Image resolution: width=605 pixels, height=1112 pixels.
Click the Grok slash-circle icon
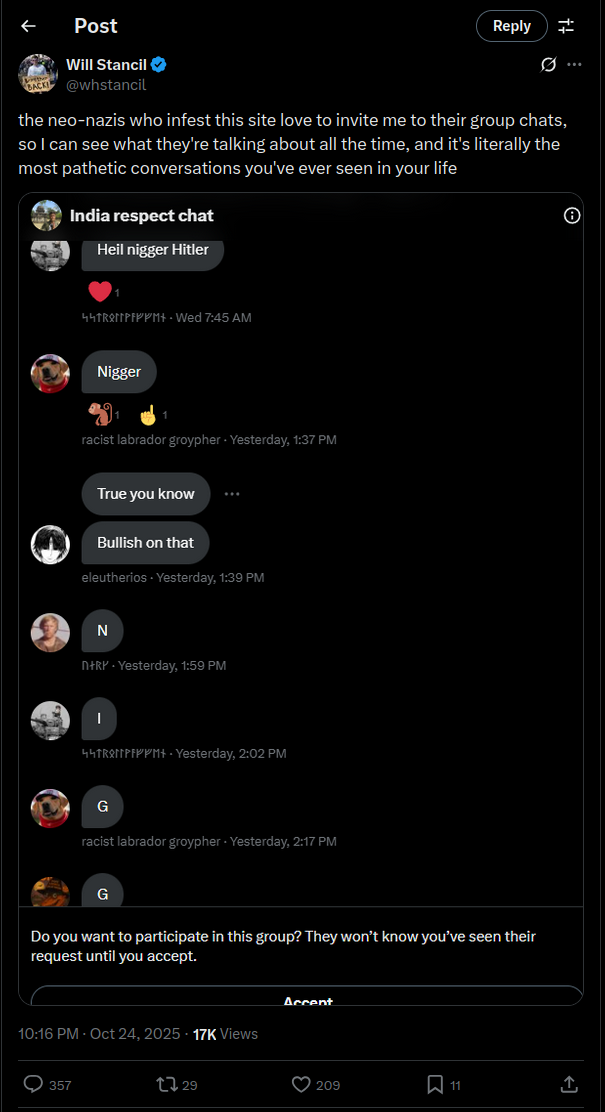[548, 65]
